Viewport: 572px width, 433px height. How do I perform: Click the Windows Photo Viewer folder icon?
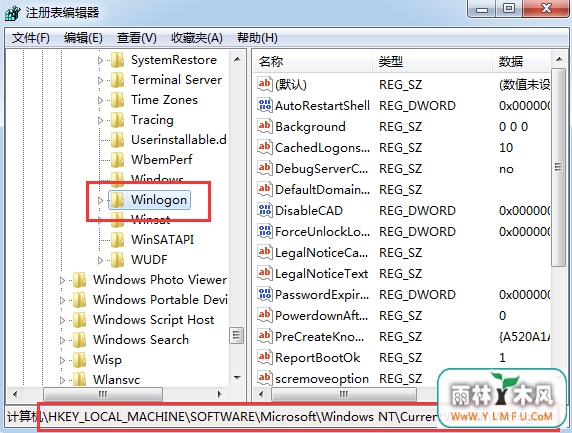[79, 280]
